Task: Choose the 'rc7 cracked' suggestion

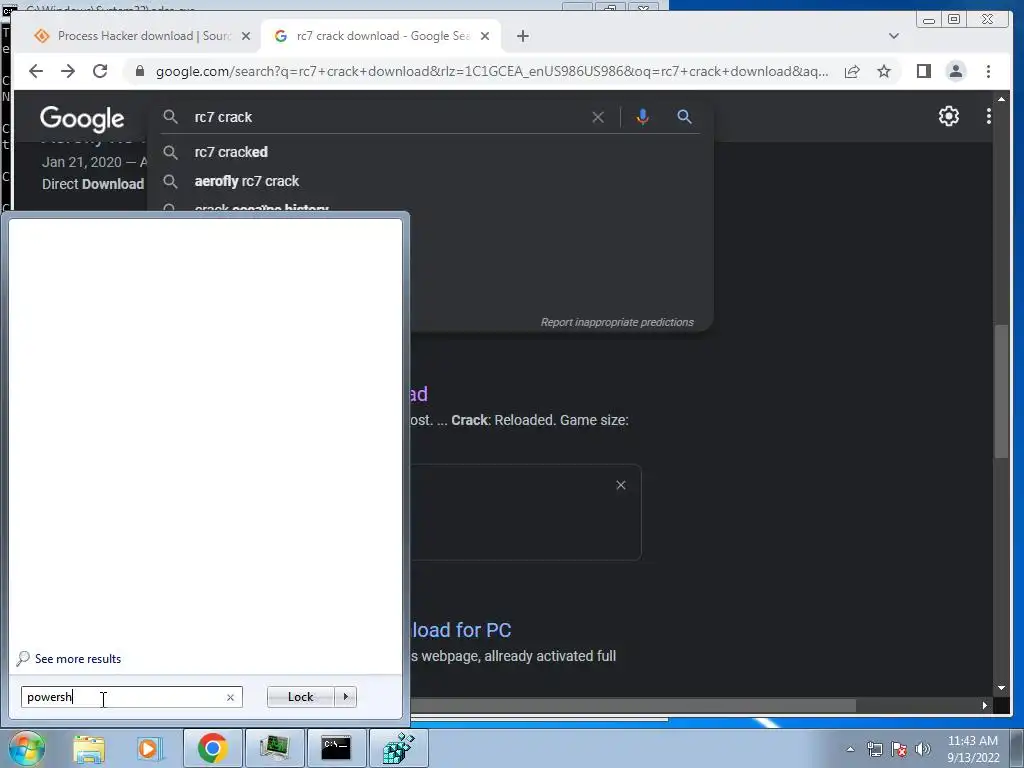Action: click(431, 152)
